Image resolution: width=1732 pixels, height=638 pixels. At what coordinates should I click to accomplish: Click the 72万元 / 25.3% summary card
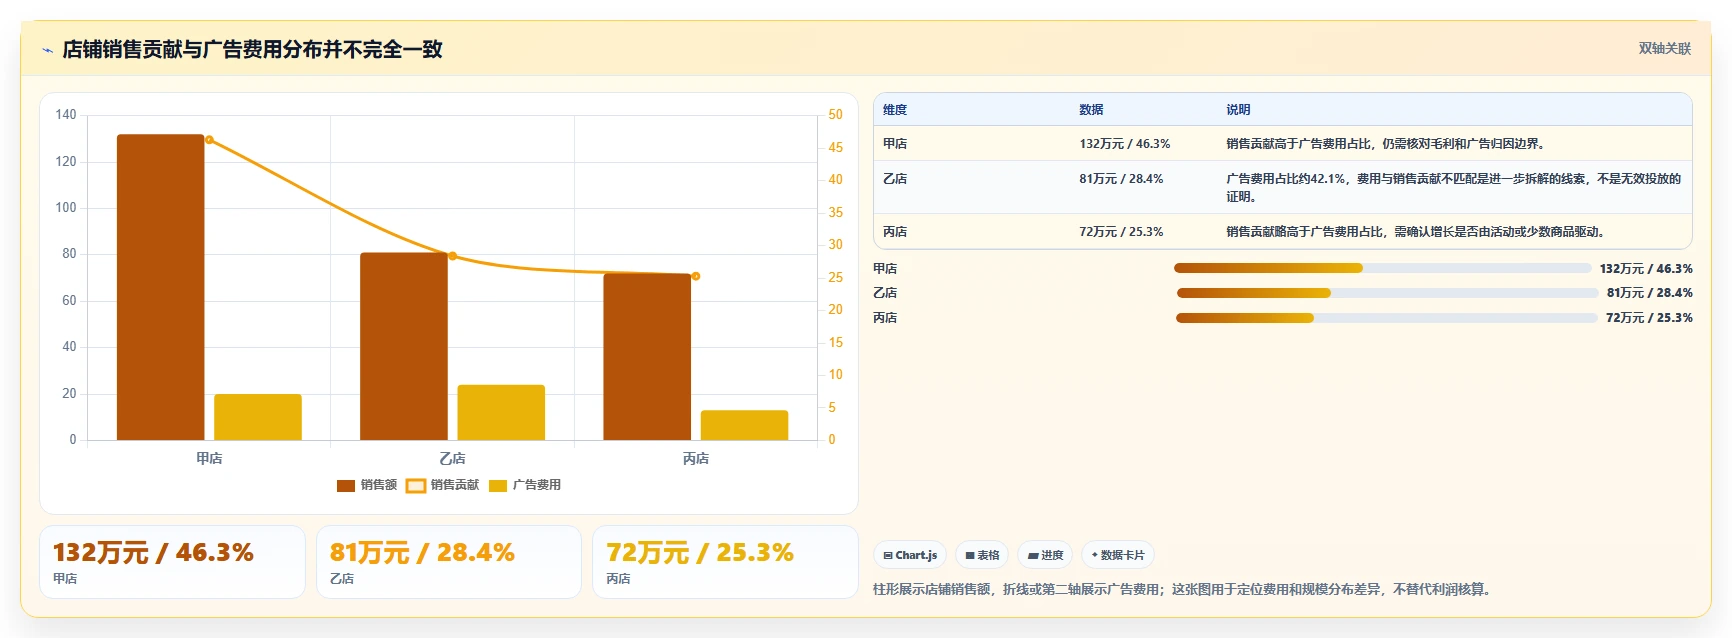725,562
